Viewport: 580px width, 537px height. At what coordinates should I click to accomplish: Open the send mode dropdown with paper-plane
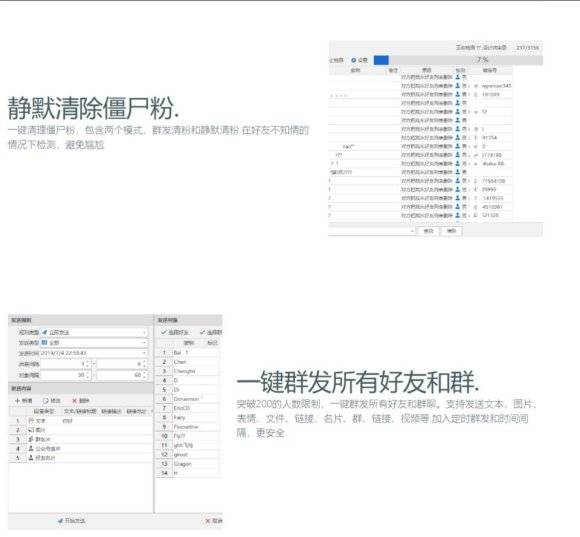(x=94, y=332)
